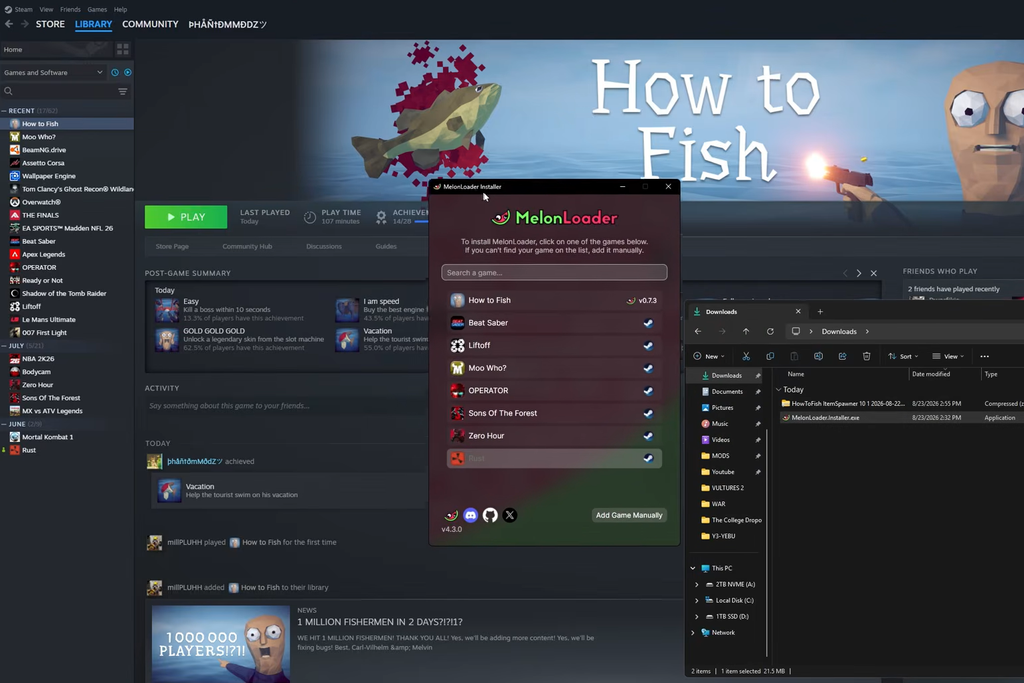Collapse the JUNE games section
This screenshot has height=683, width=1024.
[4, 424]
